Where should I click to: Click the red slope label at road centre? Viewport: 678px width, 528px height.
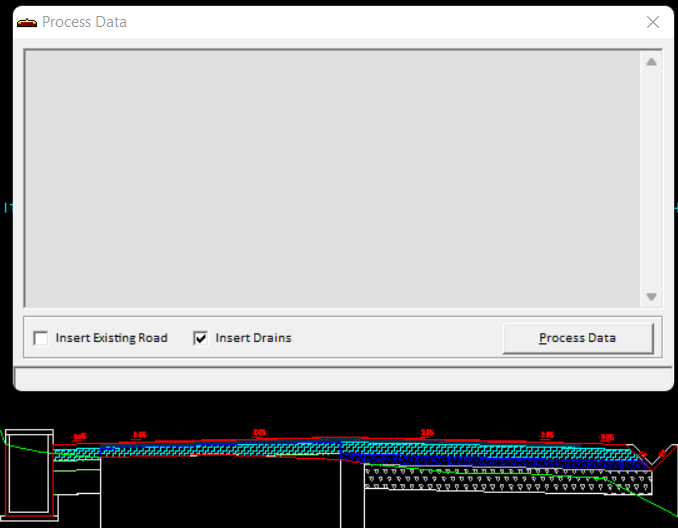click(x=259, y=433)
